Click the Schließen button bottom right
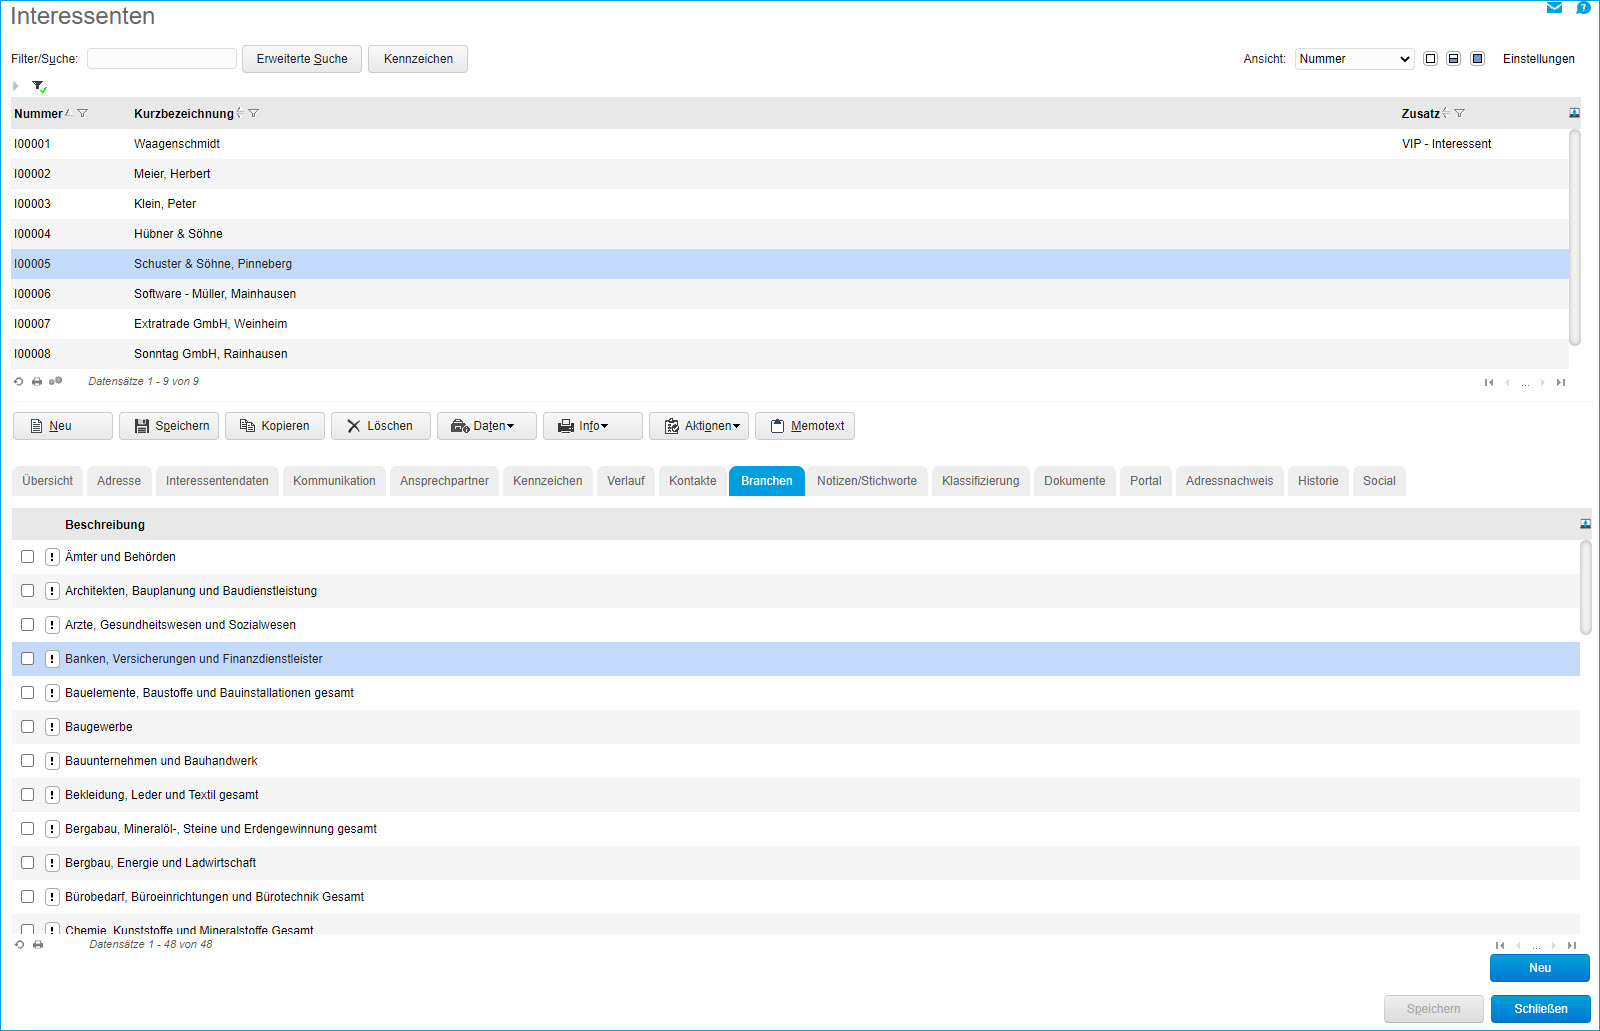This screenshot has width=1600, height=1031. coord(1539,1008)
